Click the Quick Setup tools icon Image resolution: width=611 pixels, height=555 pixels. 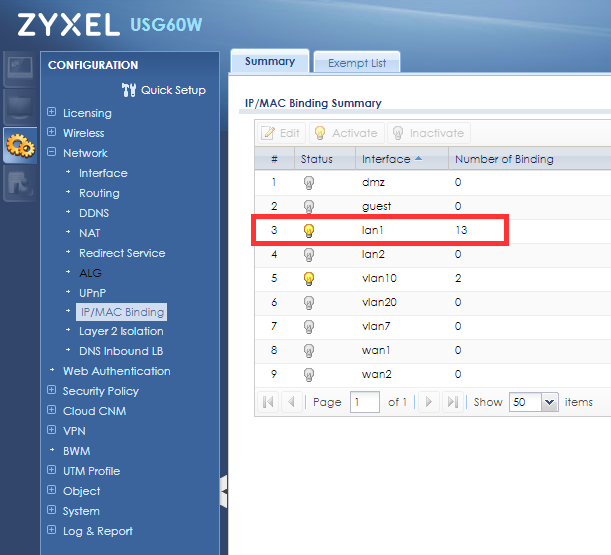(x=128, y=90)
